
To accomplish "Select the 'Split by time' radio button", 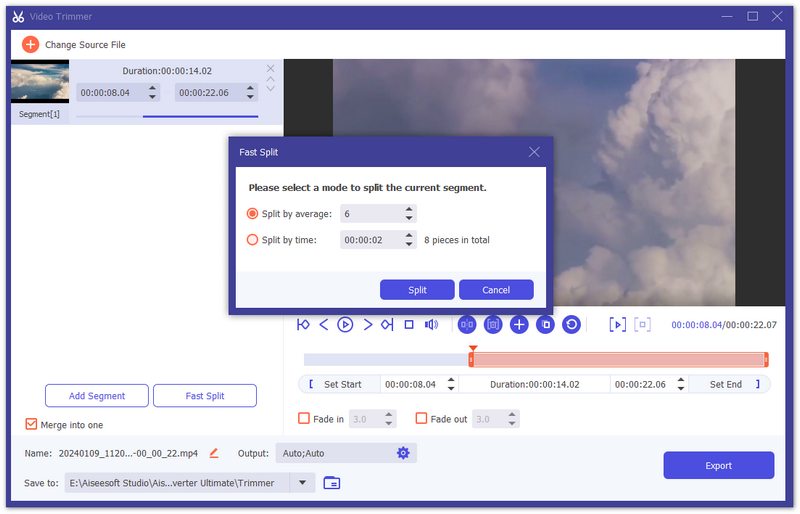I will pos(252,240).
